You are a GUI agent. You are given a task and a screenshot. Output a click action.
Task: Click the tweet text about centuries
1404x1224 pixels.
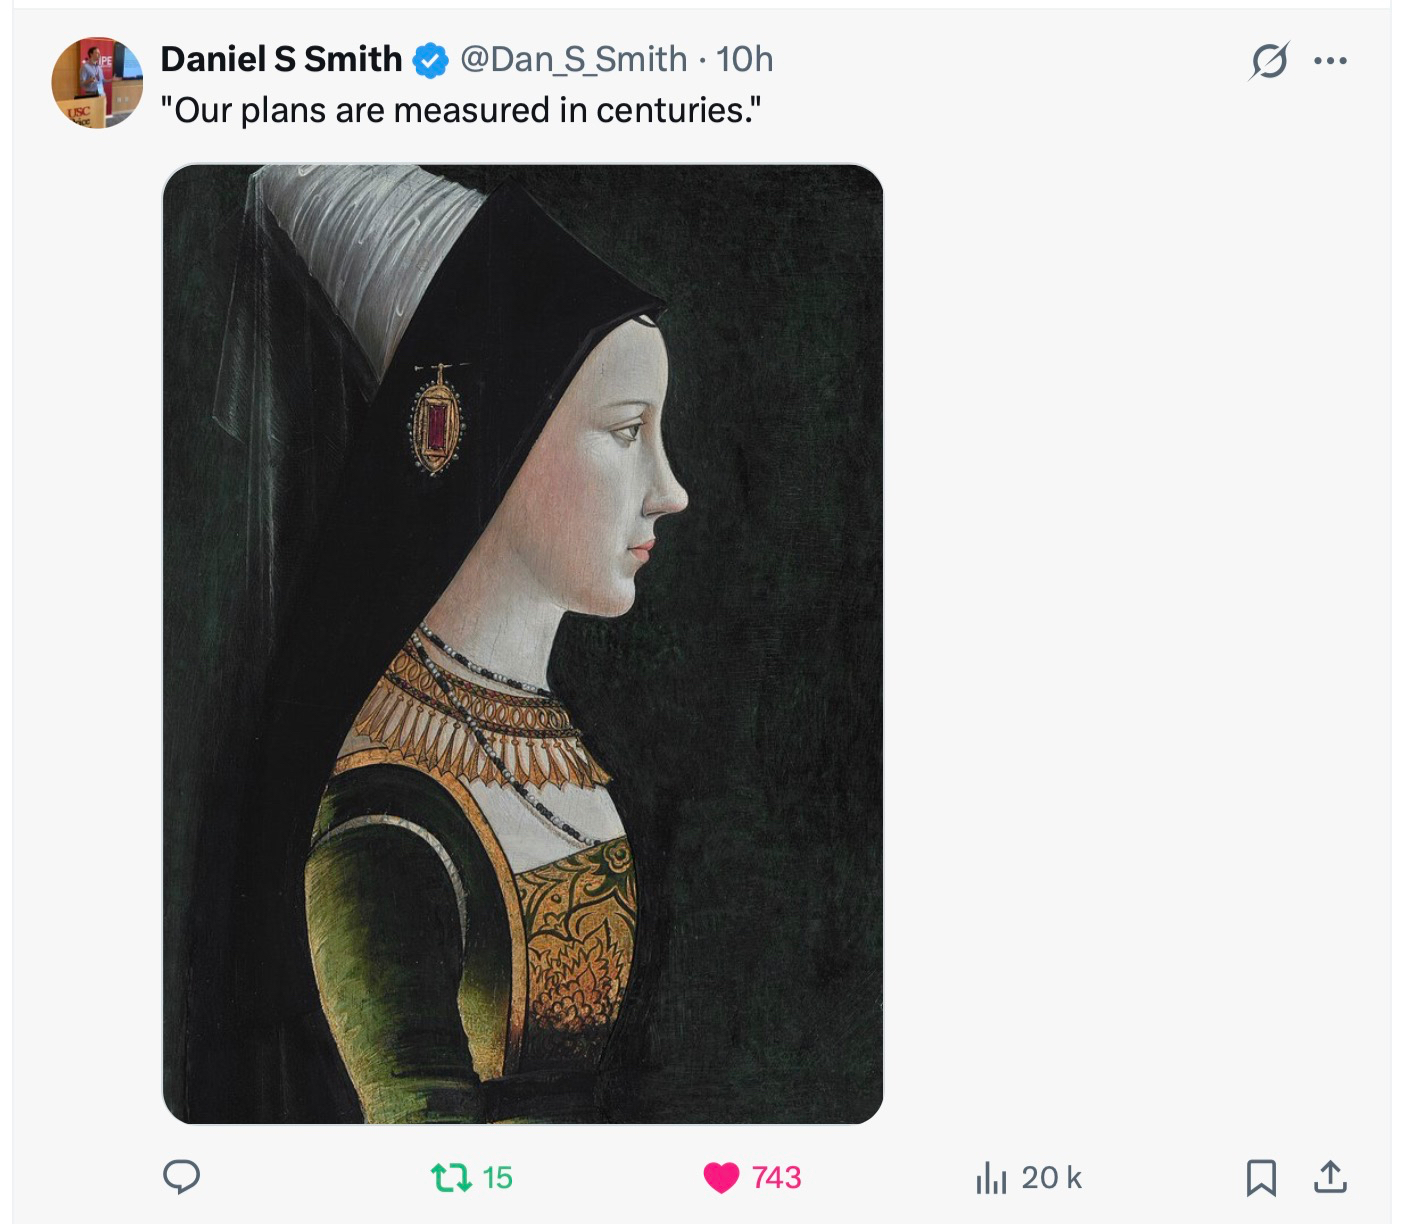(x=461, y=110)
